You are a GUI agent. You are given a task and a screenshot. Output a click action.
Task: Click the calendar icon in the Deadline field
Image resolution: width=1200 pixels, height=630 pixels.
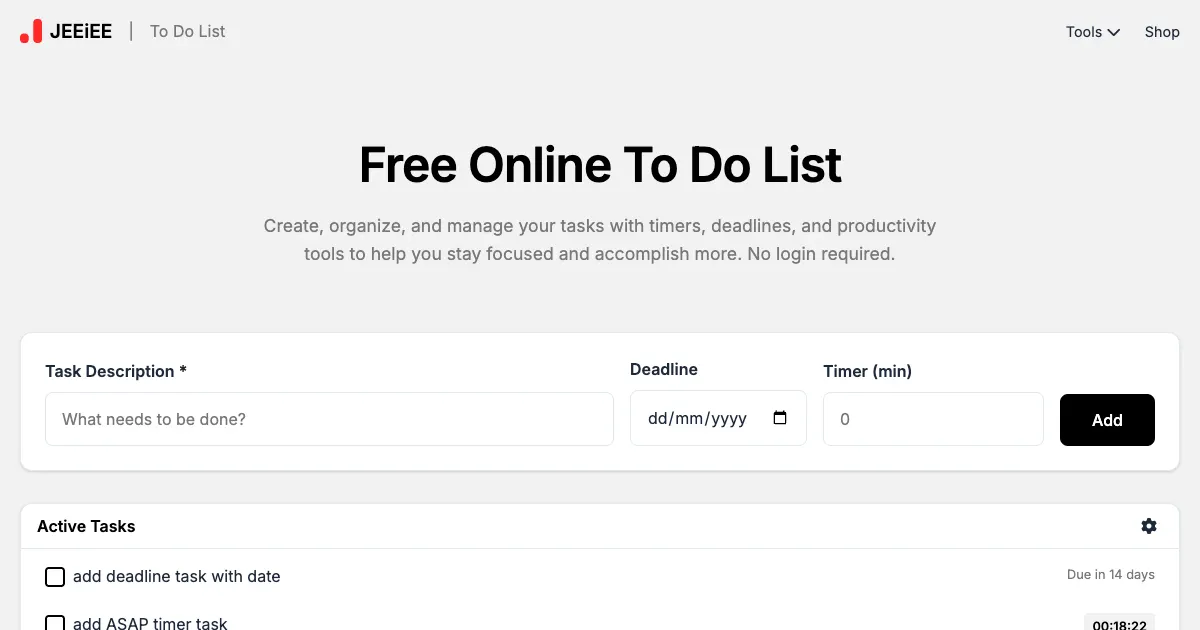(780, 418)
